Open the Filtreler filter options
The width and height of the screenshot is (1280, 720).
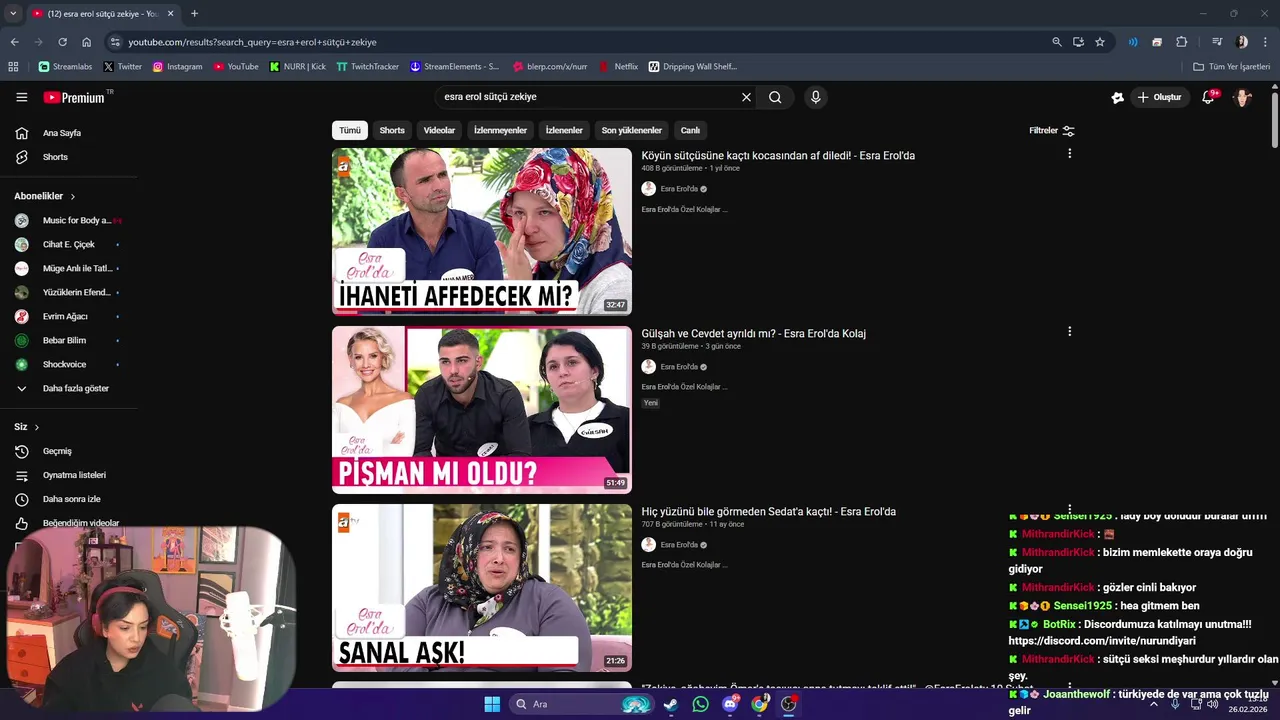pos(1052,130)
